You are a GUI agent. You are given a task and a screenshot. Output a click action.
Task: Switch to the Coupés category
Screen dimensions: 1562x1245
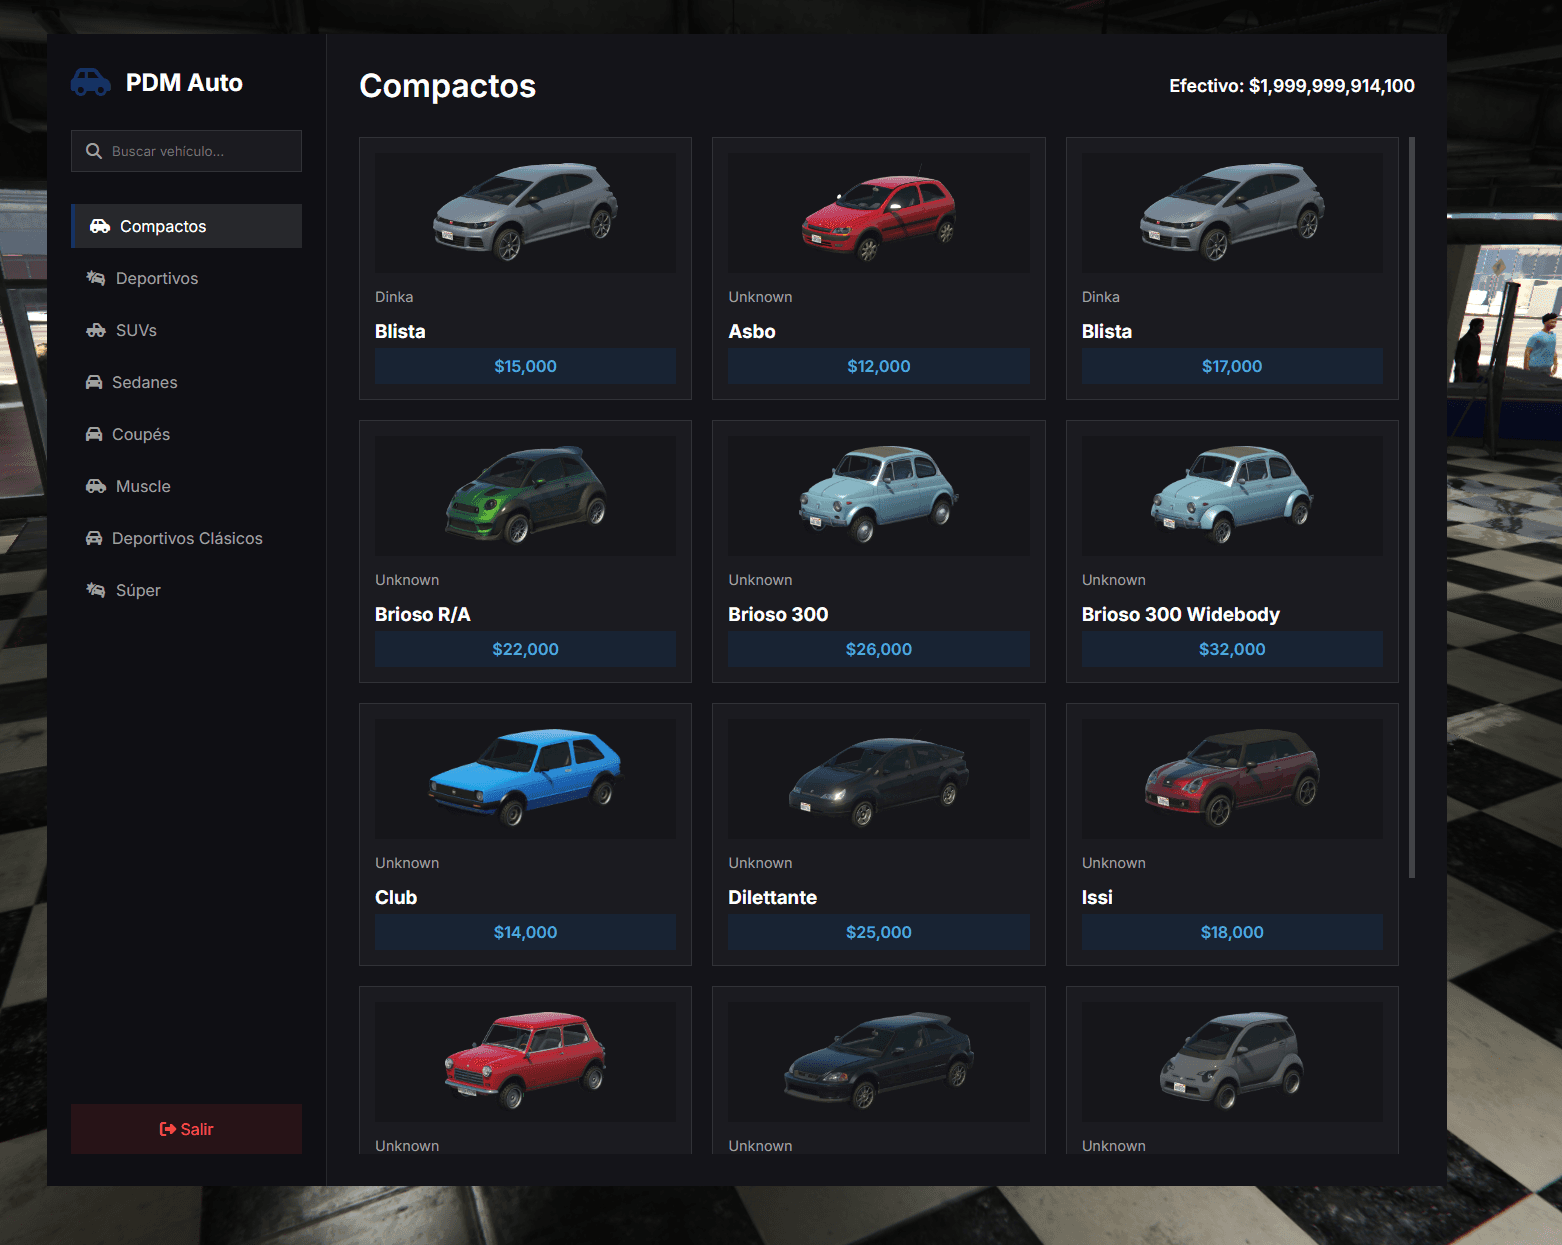(187, 434)
